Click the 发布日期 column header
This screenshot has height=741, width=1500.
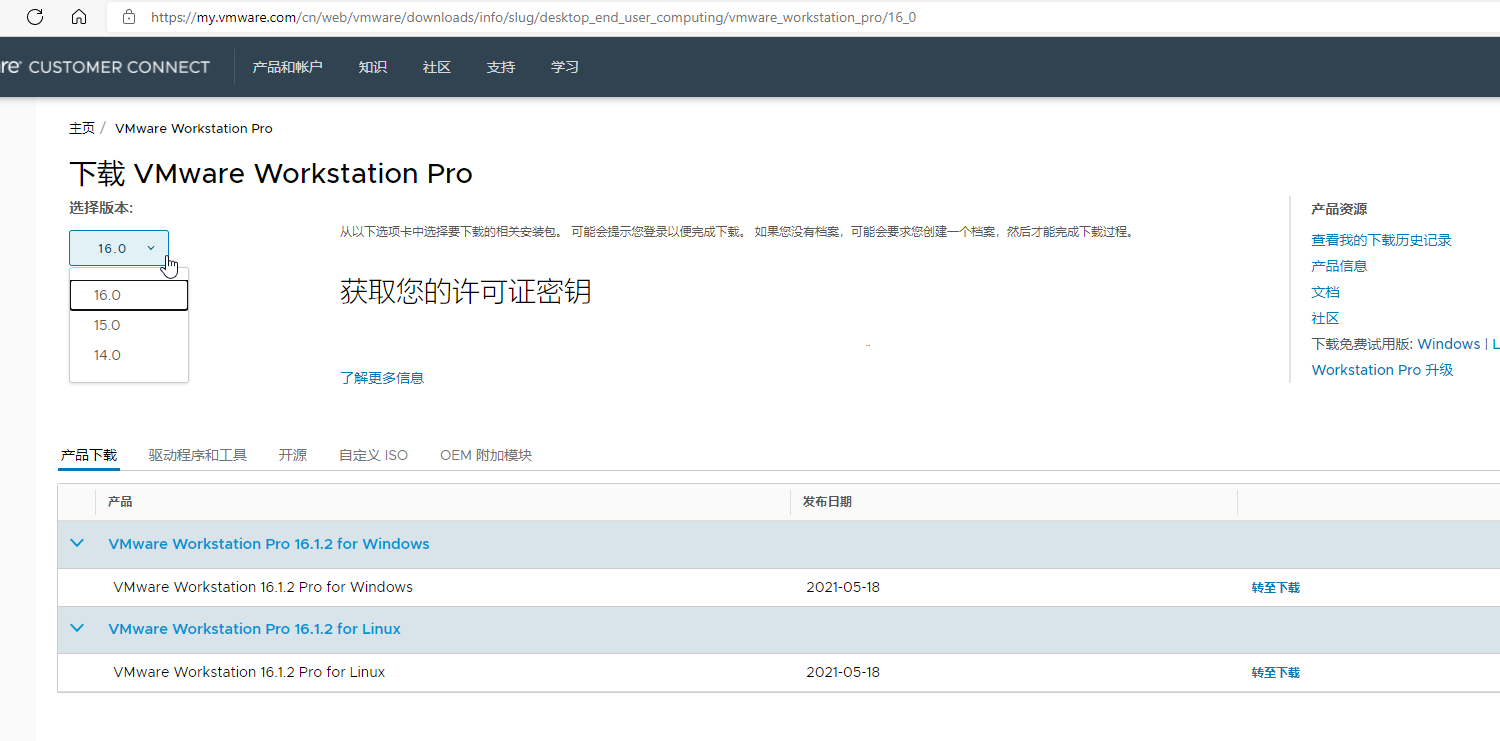tap(827, 502)
